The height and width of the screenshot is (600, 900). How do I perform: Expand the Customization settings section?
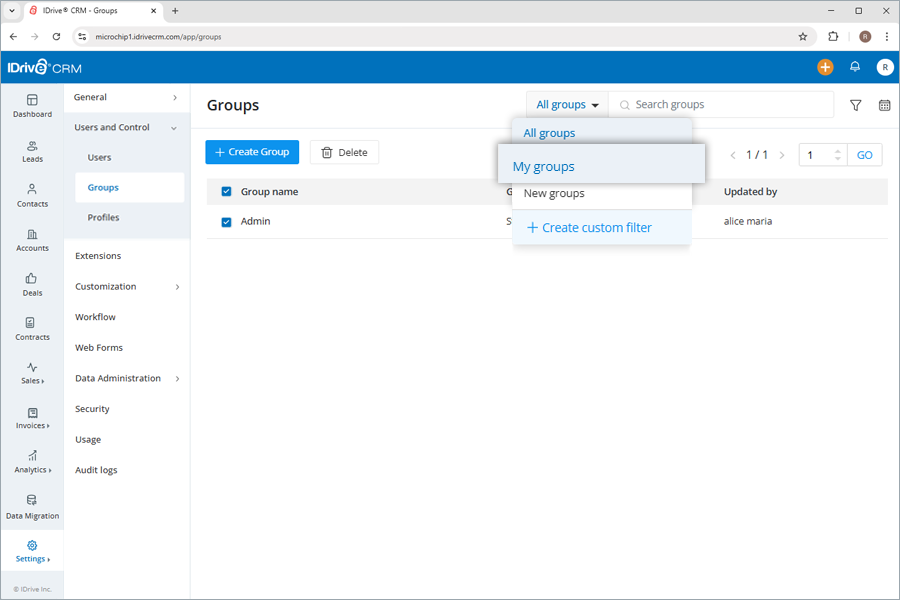point(105,286)
